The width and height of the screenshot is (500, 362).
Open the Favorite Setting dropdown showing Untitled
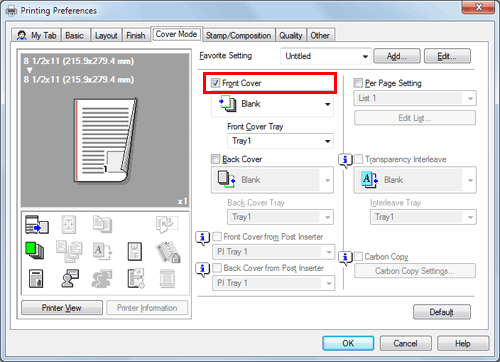[x=326, y=56]
